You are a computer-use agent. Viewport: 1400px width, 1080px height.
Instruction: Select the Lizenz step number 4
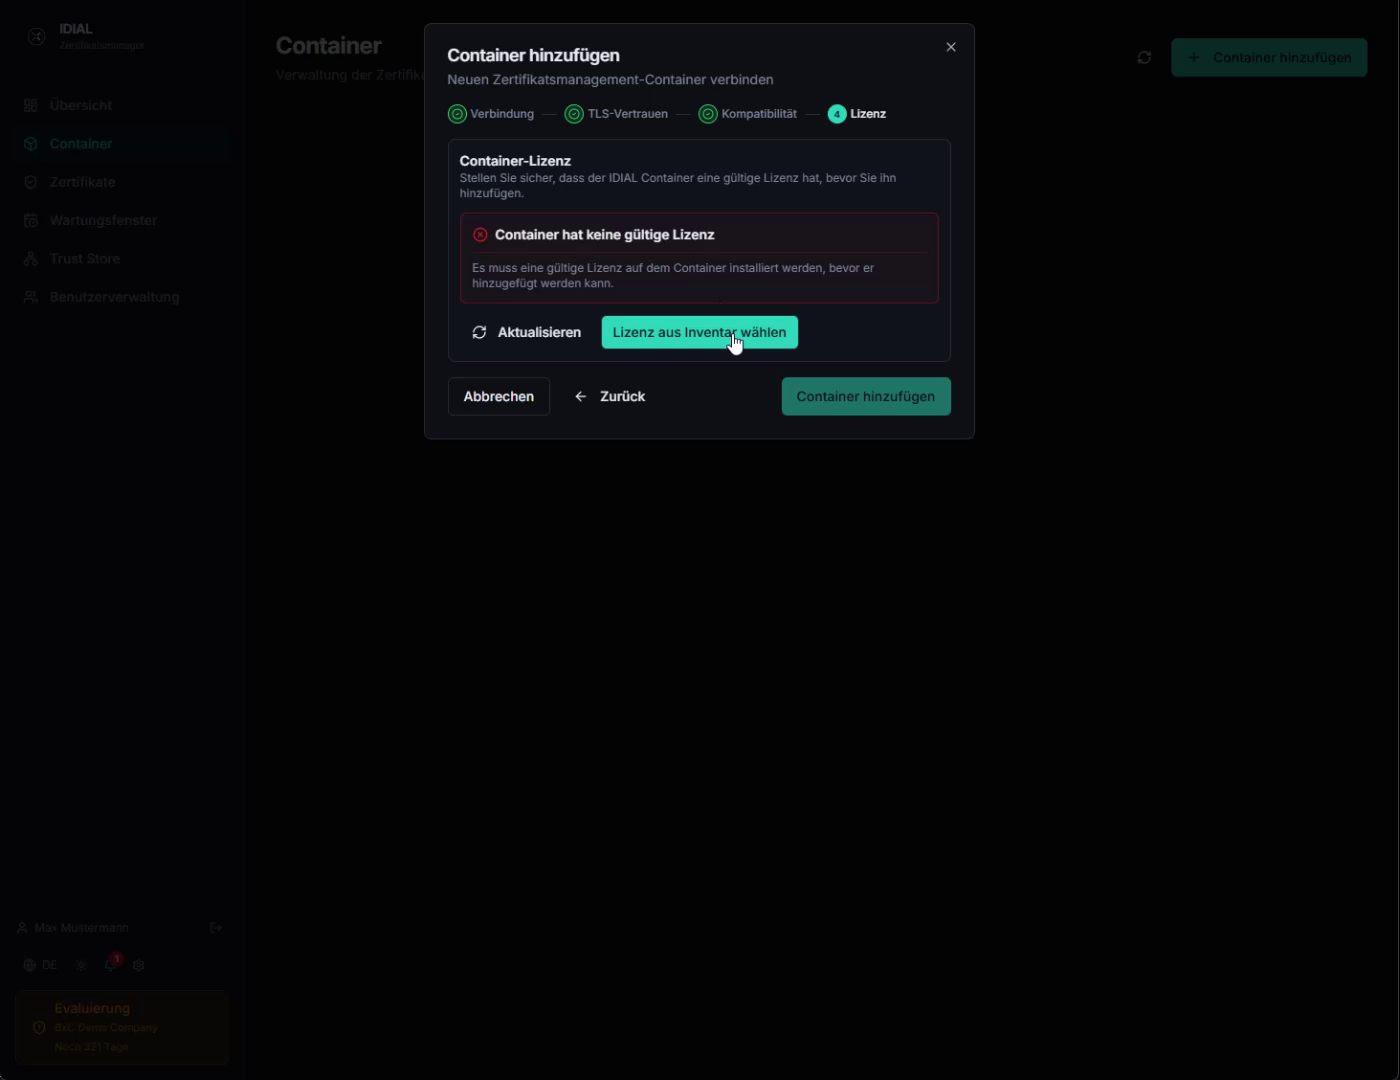(x=837, y=114)
